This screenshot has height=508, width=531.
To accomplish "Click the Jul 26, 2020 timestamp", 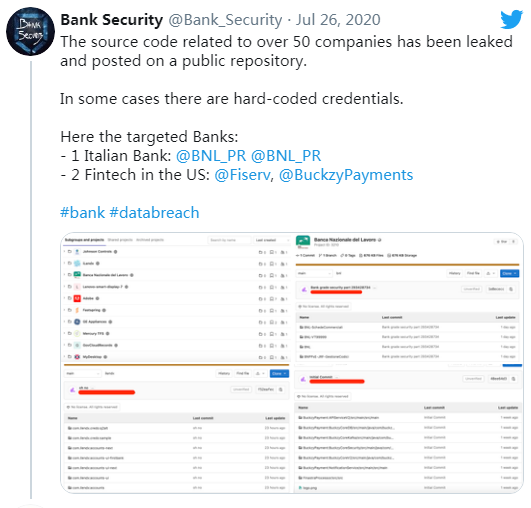I will (x=338, y=20).
